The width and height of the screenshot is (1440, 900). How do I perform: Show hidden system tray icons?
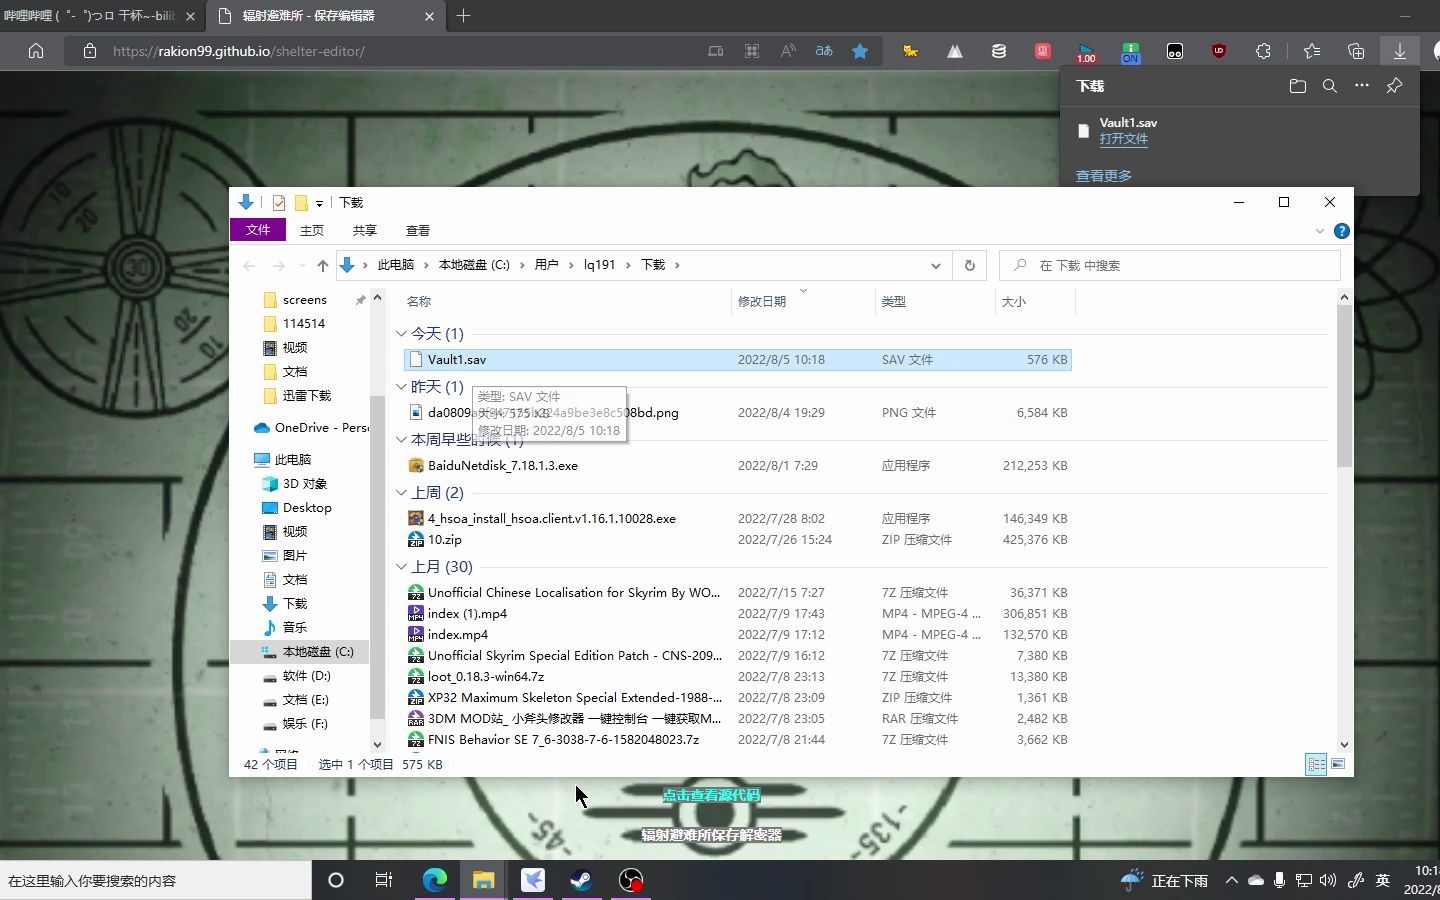point(1231,880)
